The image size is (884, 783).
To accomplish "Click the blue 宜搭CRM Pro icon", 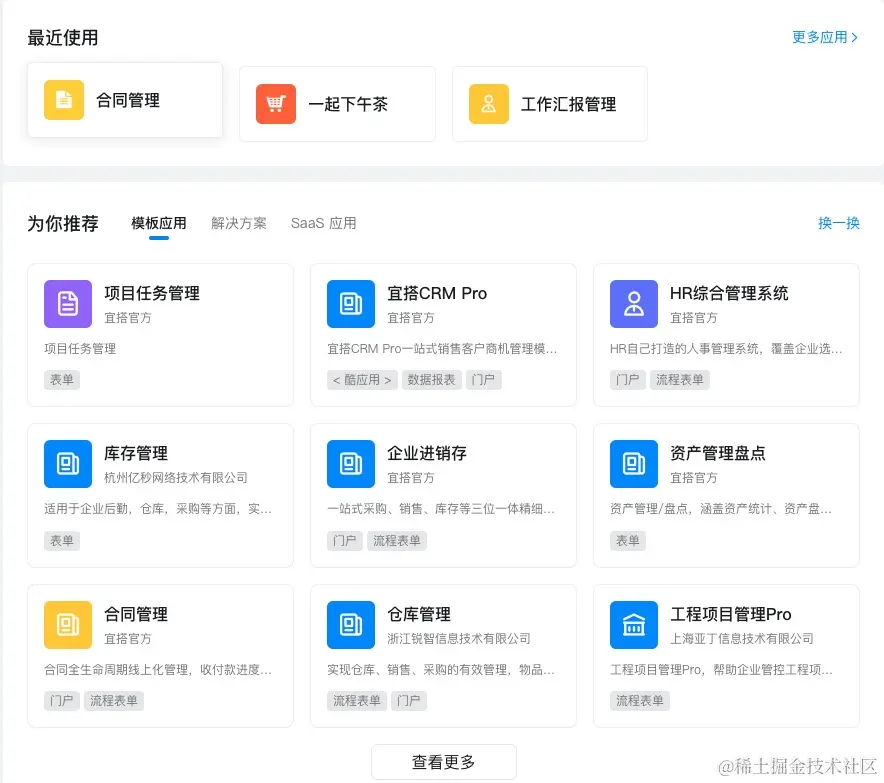I will coord(351,304).
